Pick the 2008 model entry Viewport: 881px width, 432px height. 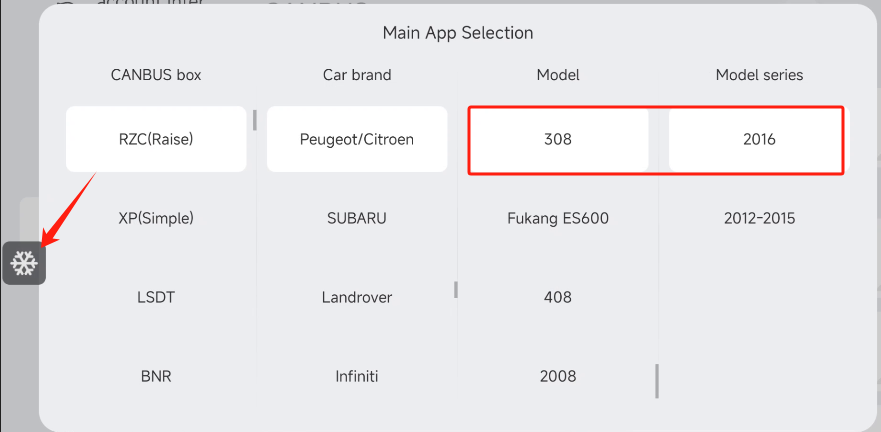[x=558, y=376]
